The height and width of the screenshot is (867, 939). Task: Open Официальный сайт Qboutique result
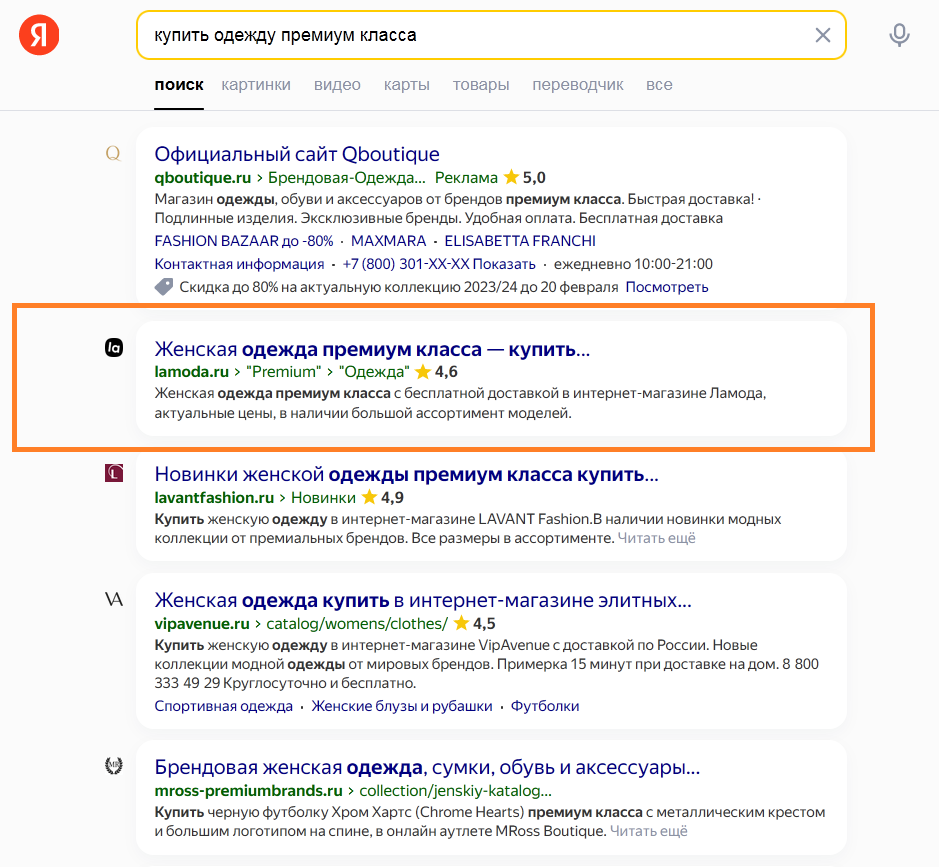coord(297,154)
